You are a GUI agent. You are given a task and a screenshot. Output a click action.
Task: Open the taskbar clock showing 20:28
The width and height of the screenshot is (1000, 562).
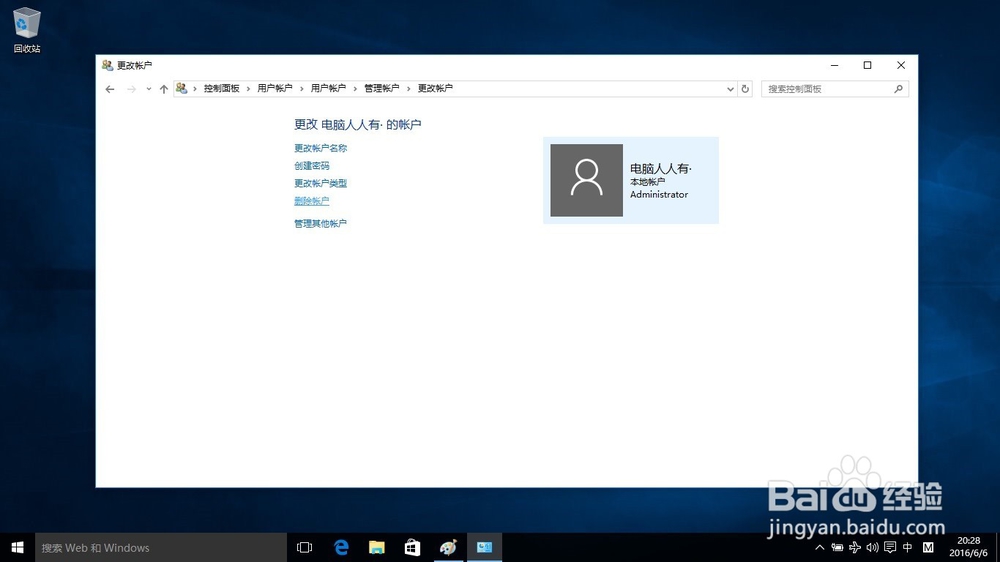point(968,547)
